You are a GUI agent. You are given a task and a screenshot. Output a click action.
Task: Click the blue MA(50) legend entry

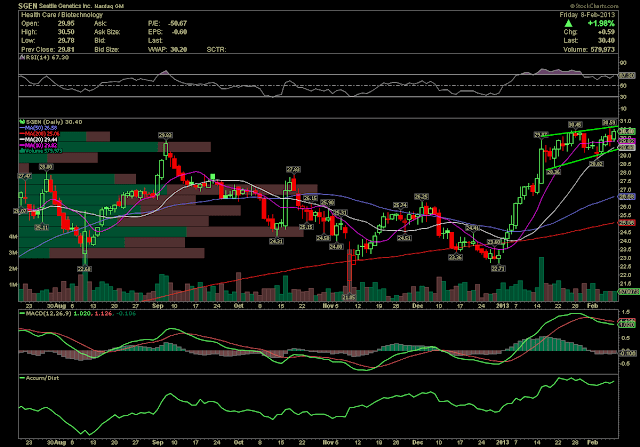(x=40, y=128)
